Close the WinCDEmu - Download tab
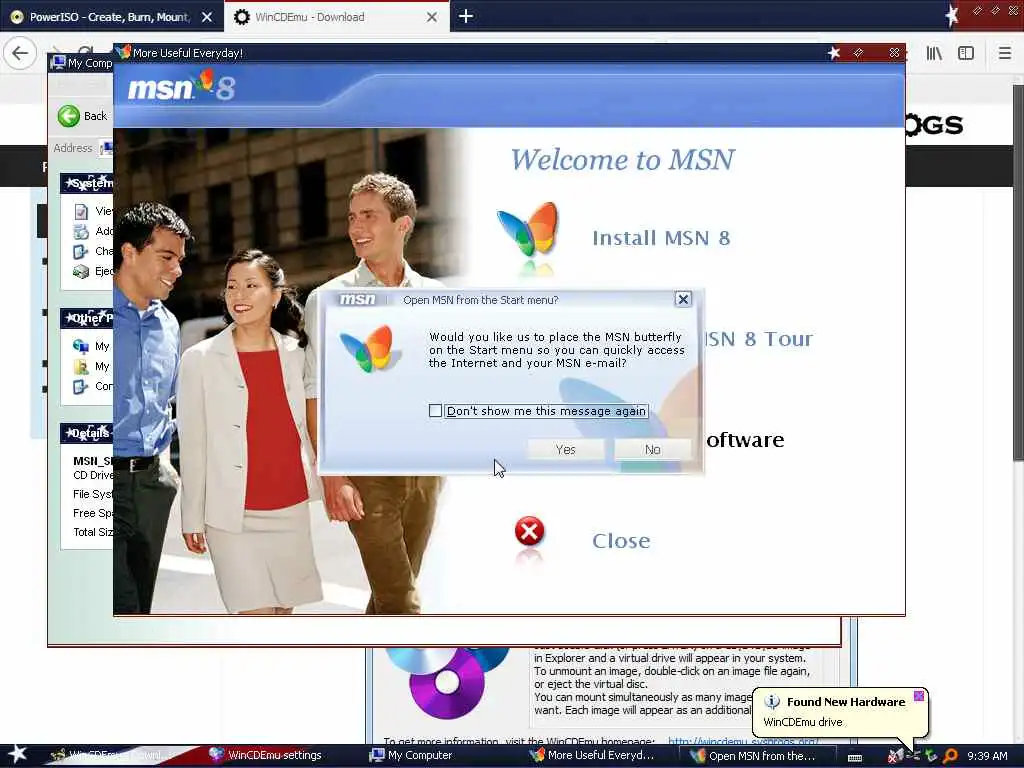The image size is (1024, 768). [x=432, y=17]
